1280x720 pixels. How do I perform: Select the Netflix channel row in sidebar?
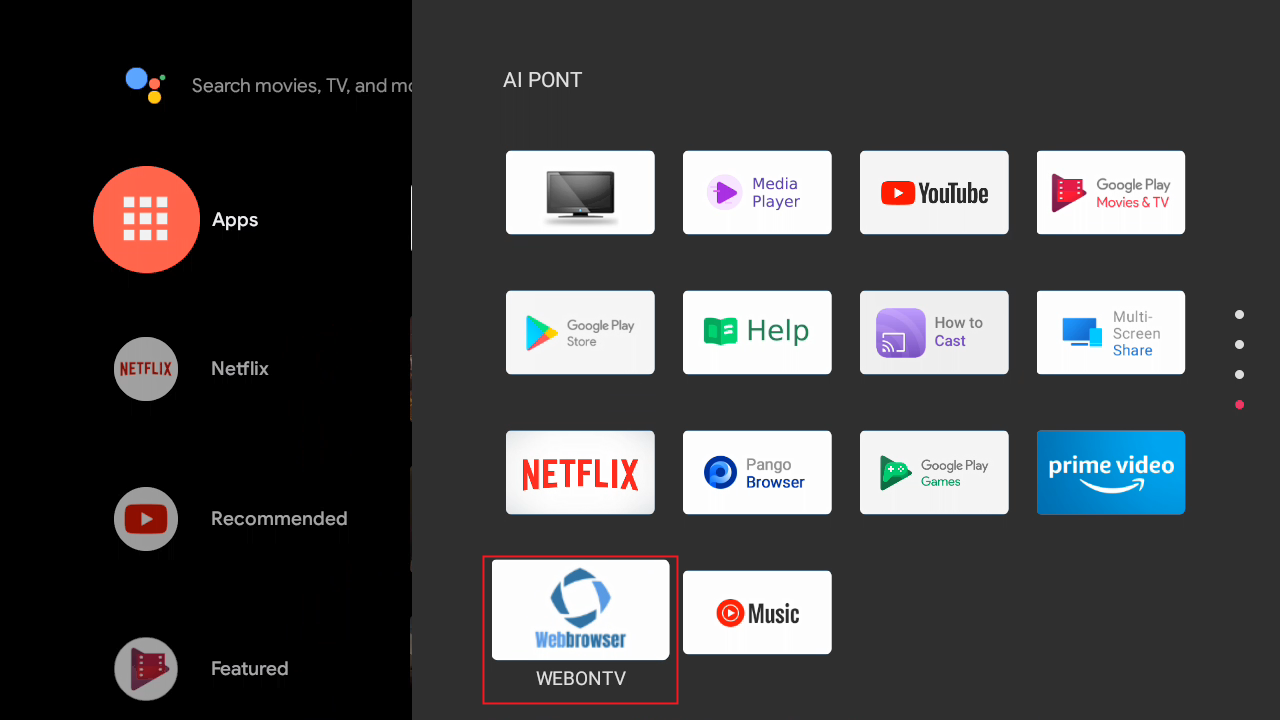pos(146,369)
